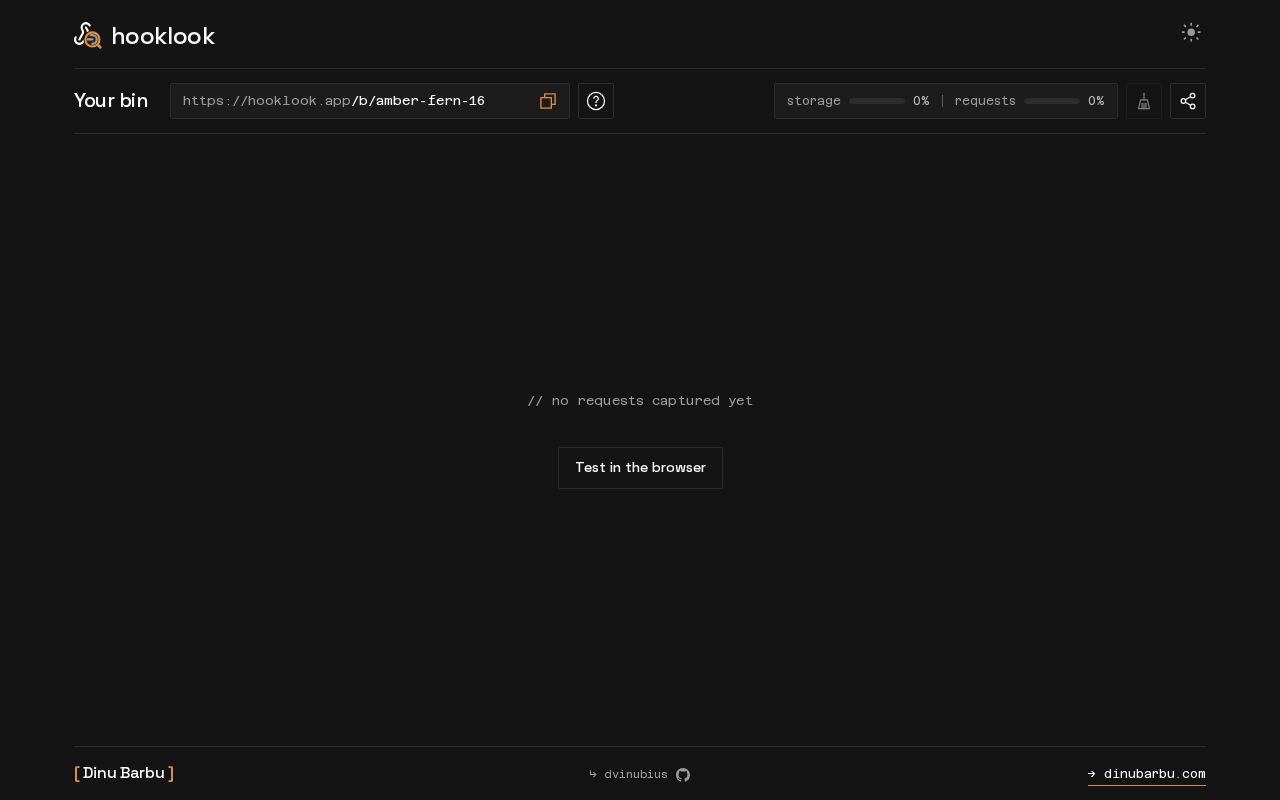The height and width of the screenshot is (800, 1280).
Task: Click the 'Your bin' heading
Action: pos(111,101)
